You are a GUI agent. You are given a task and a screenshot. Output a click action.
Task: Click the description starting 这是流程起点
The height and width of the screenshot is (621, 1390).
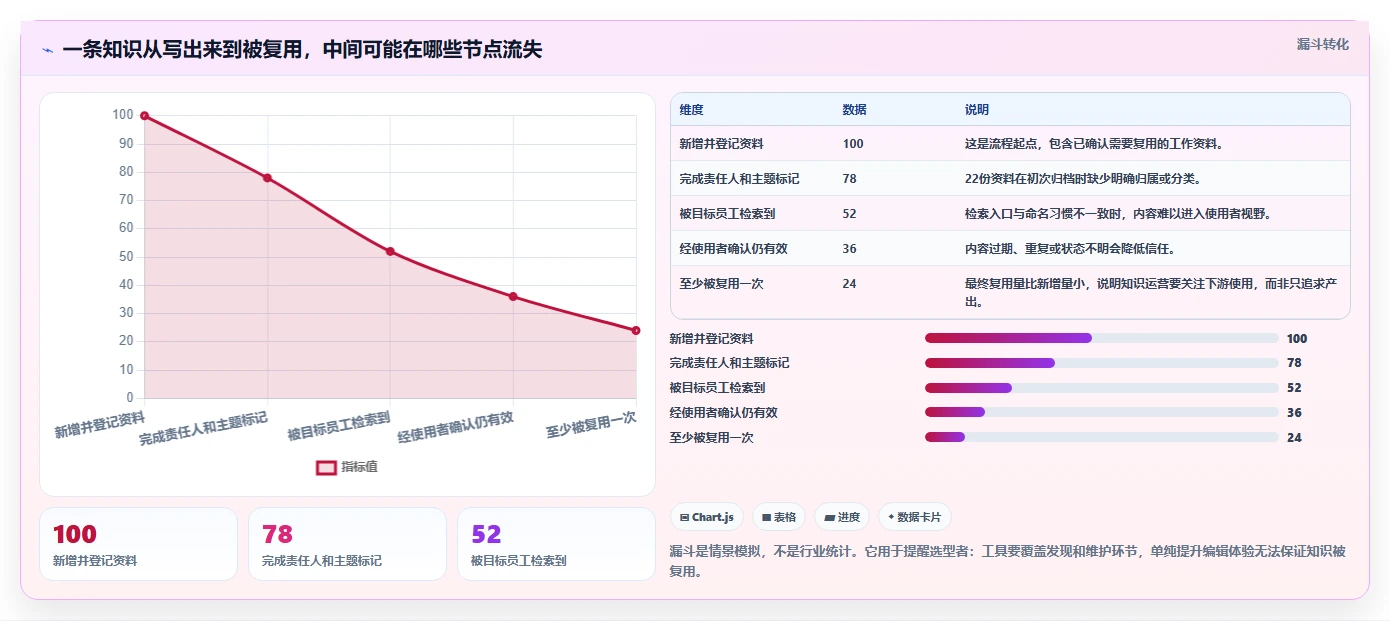(1093, 144)
